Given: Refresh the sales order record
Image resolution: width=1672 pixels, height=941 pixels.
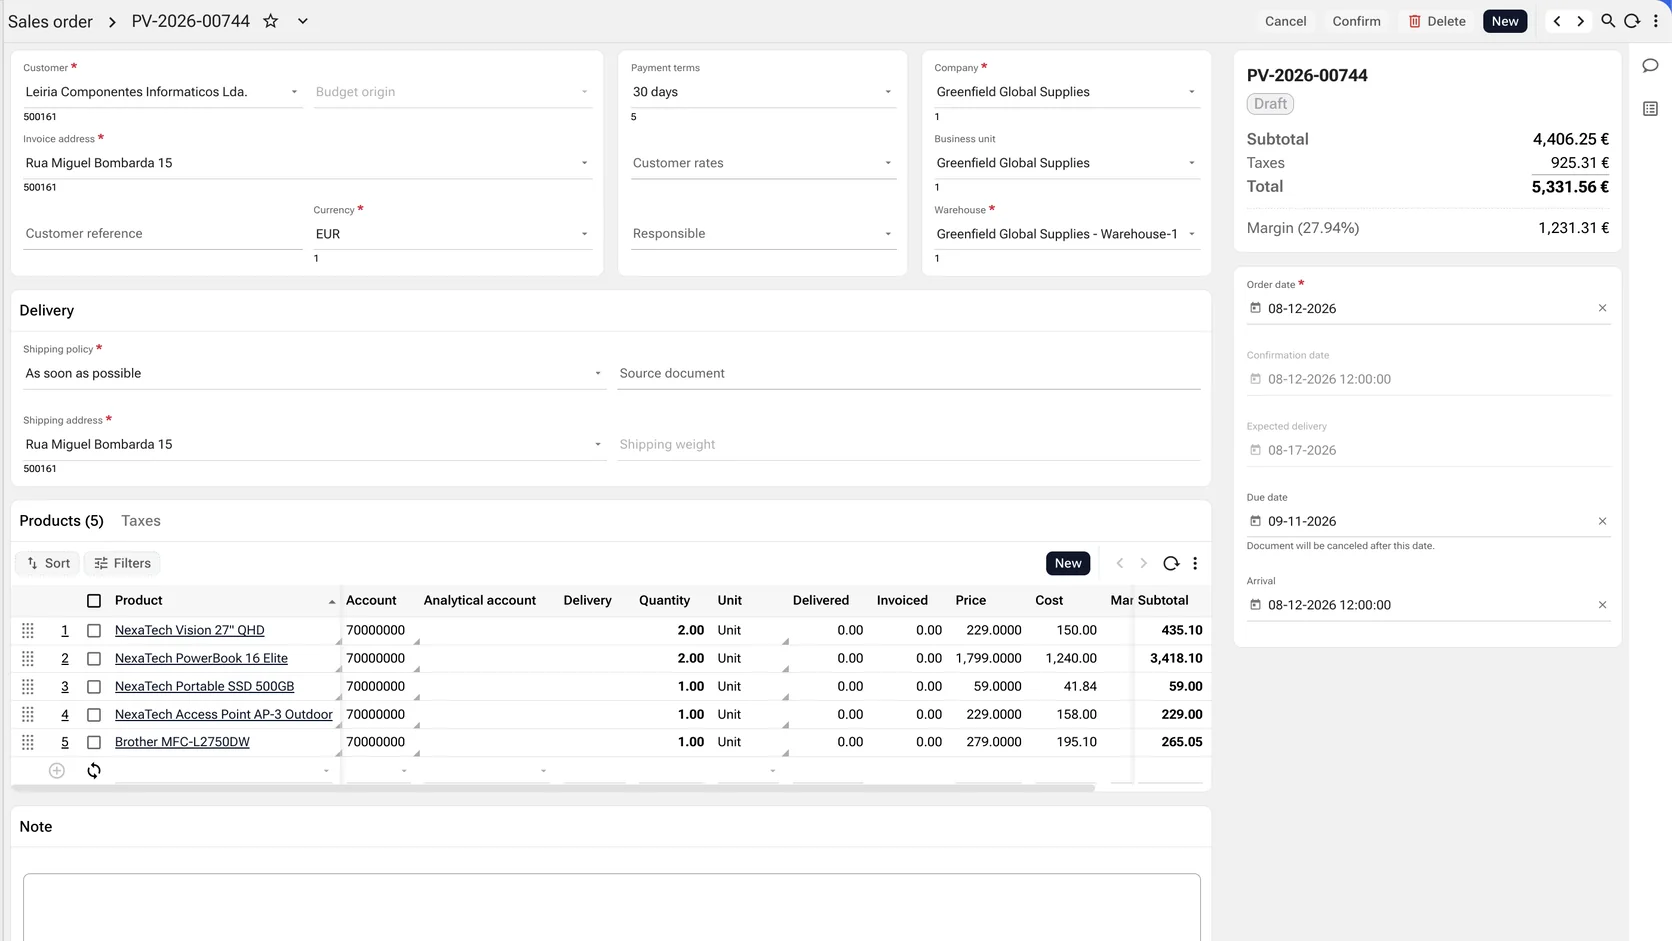Looking at the screenshot, I should click(1632, 21).
